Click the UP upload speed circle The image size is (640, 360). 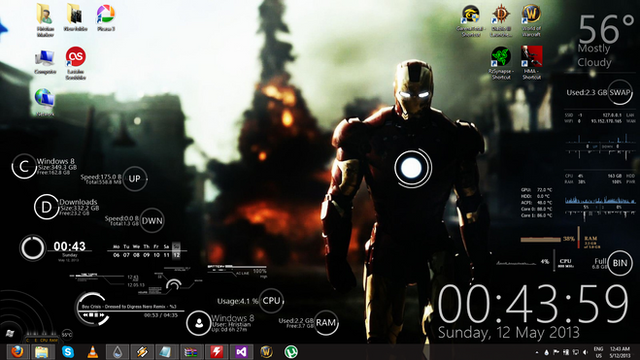[135, 179]
